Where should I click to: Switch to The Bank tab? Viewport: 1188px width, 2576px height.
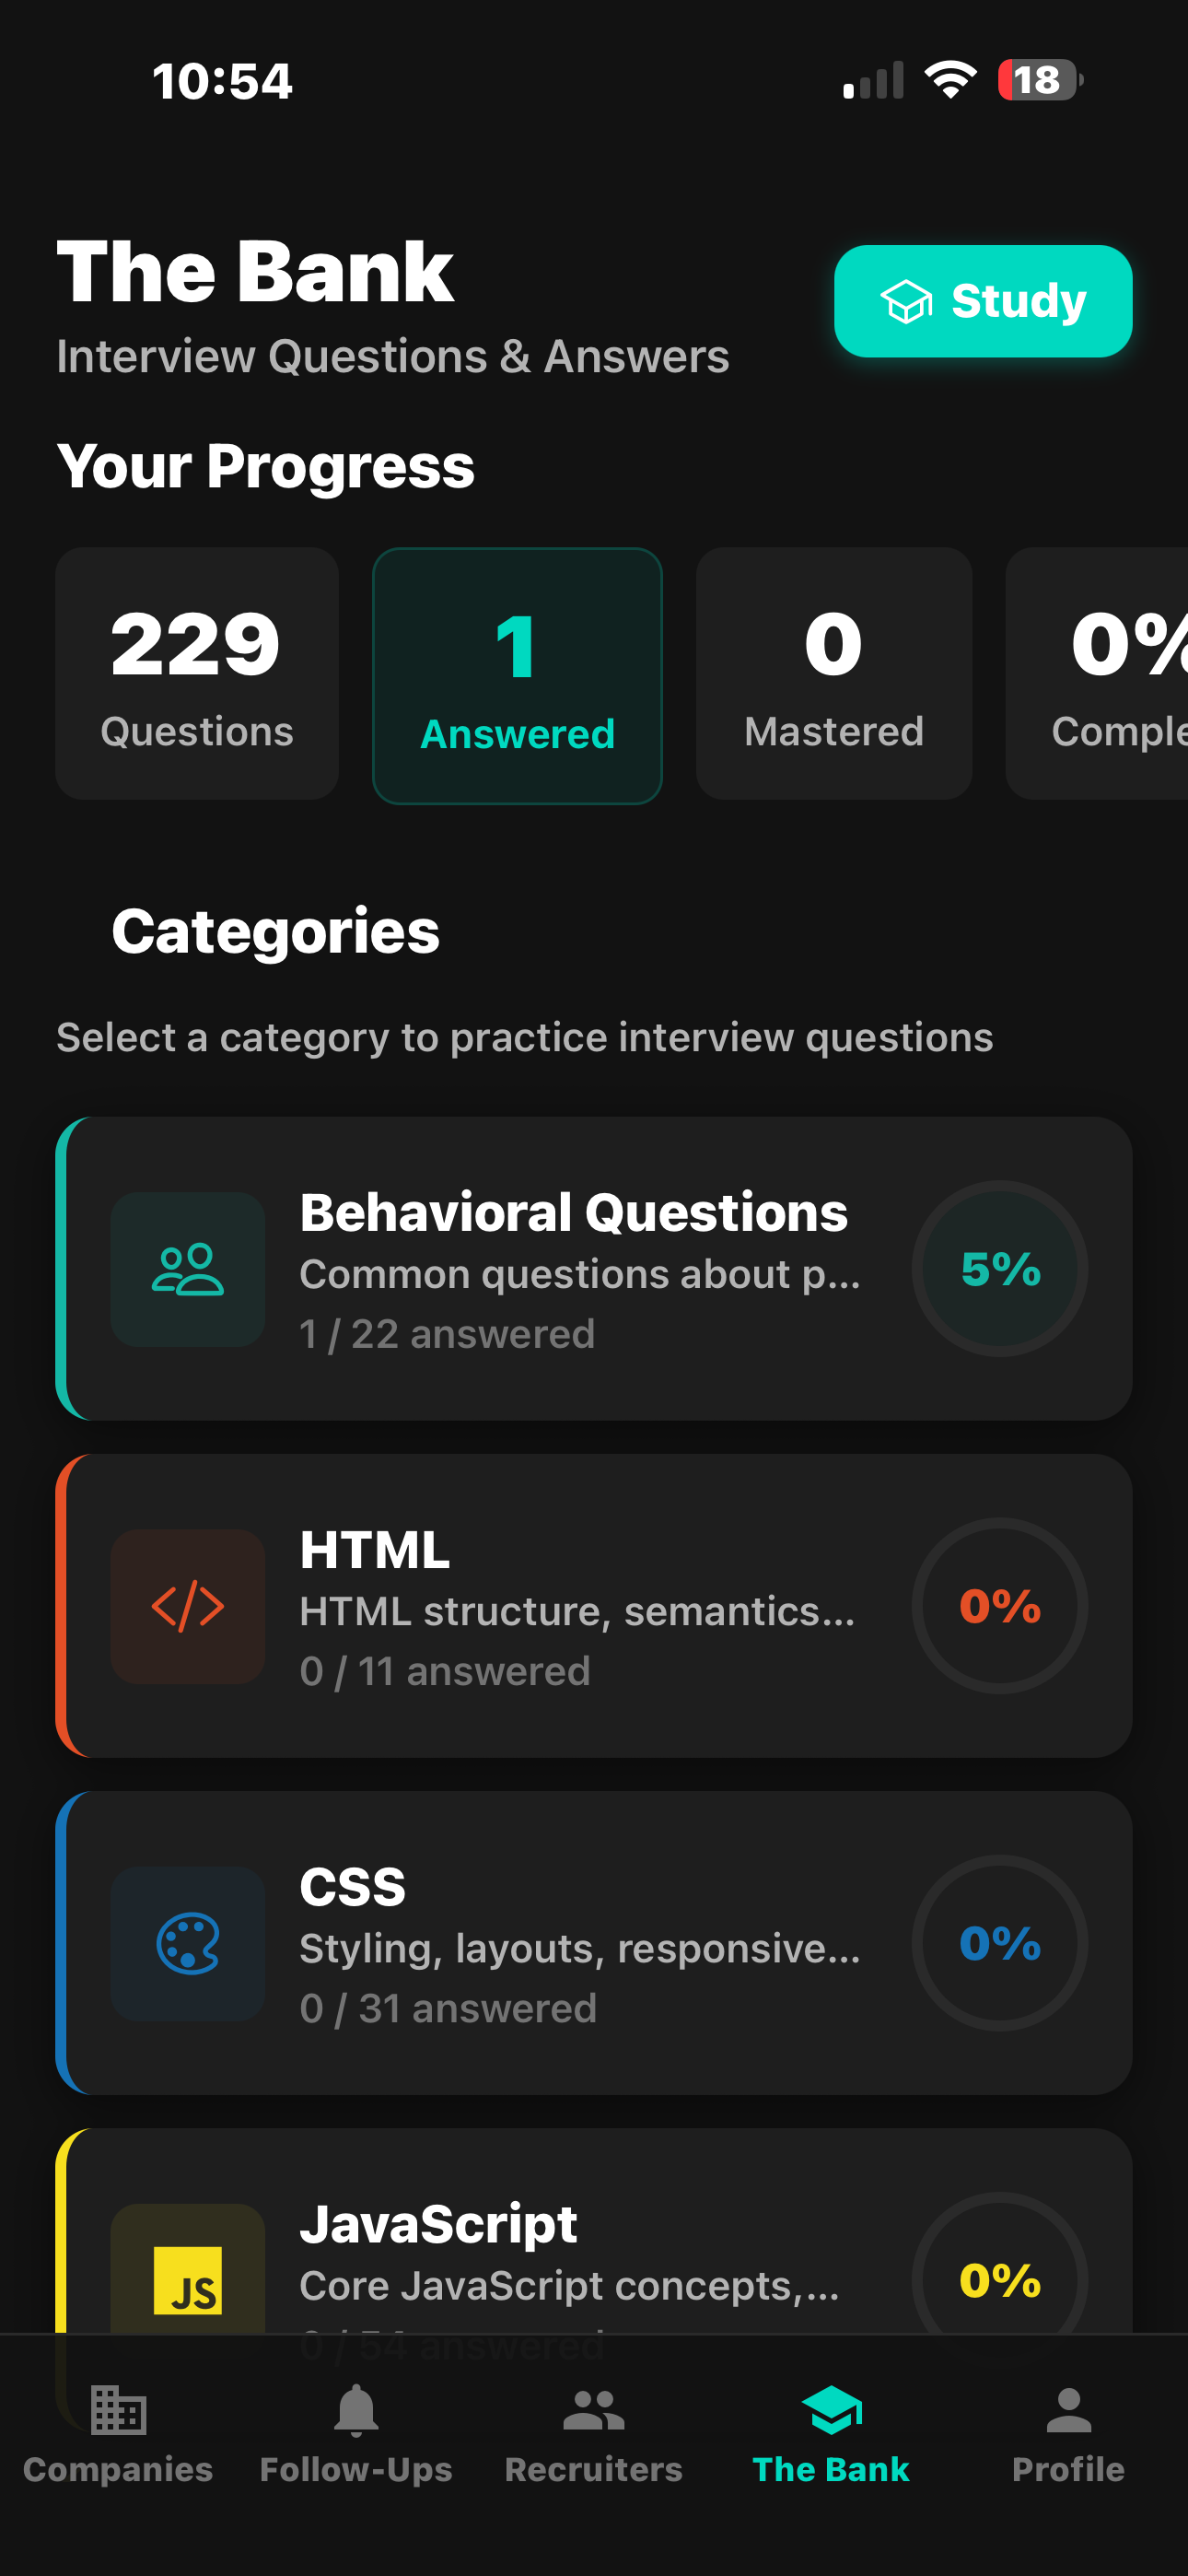point(831,2432)
